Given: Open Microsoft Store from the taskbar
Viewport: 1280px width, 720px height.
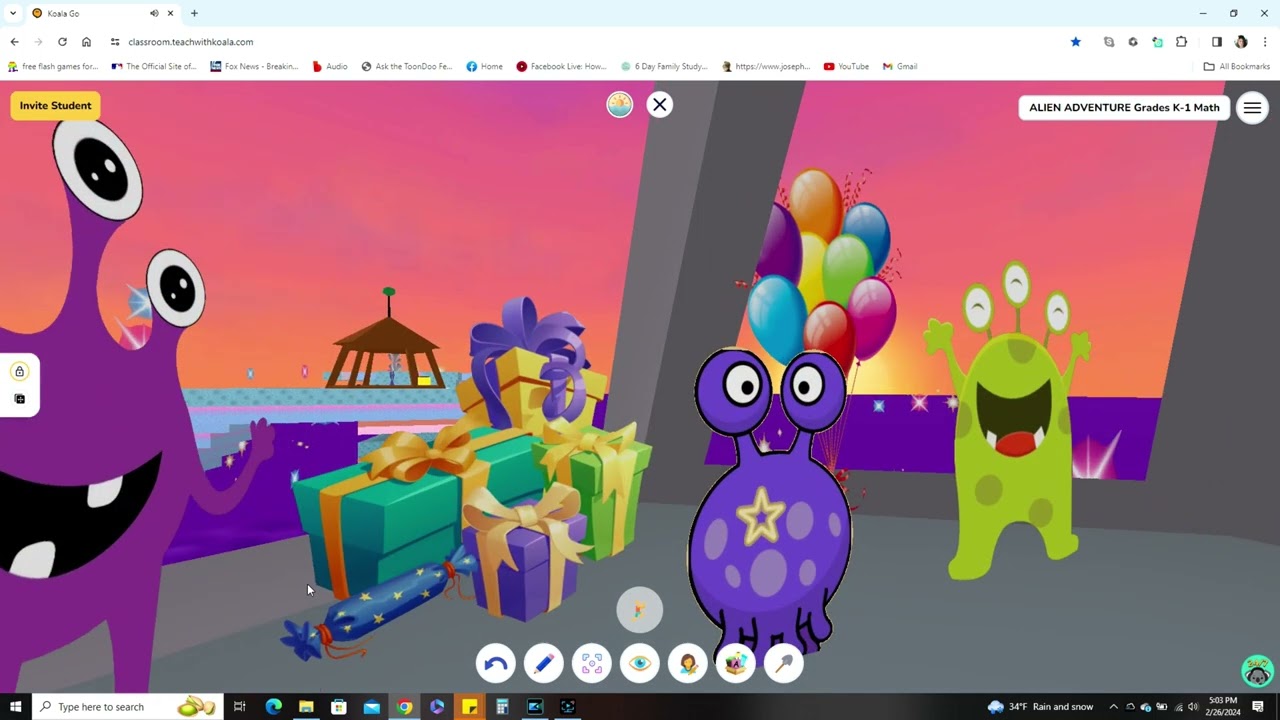Looking at the screenshot, I should tap(339, 707).
